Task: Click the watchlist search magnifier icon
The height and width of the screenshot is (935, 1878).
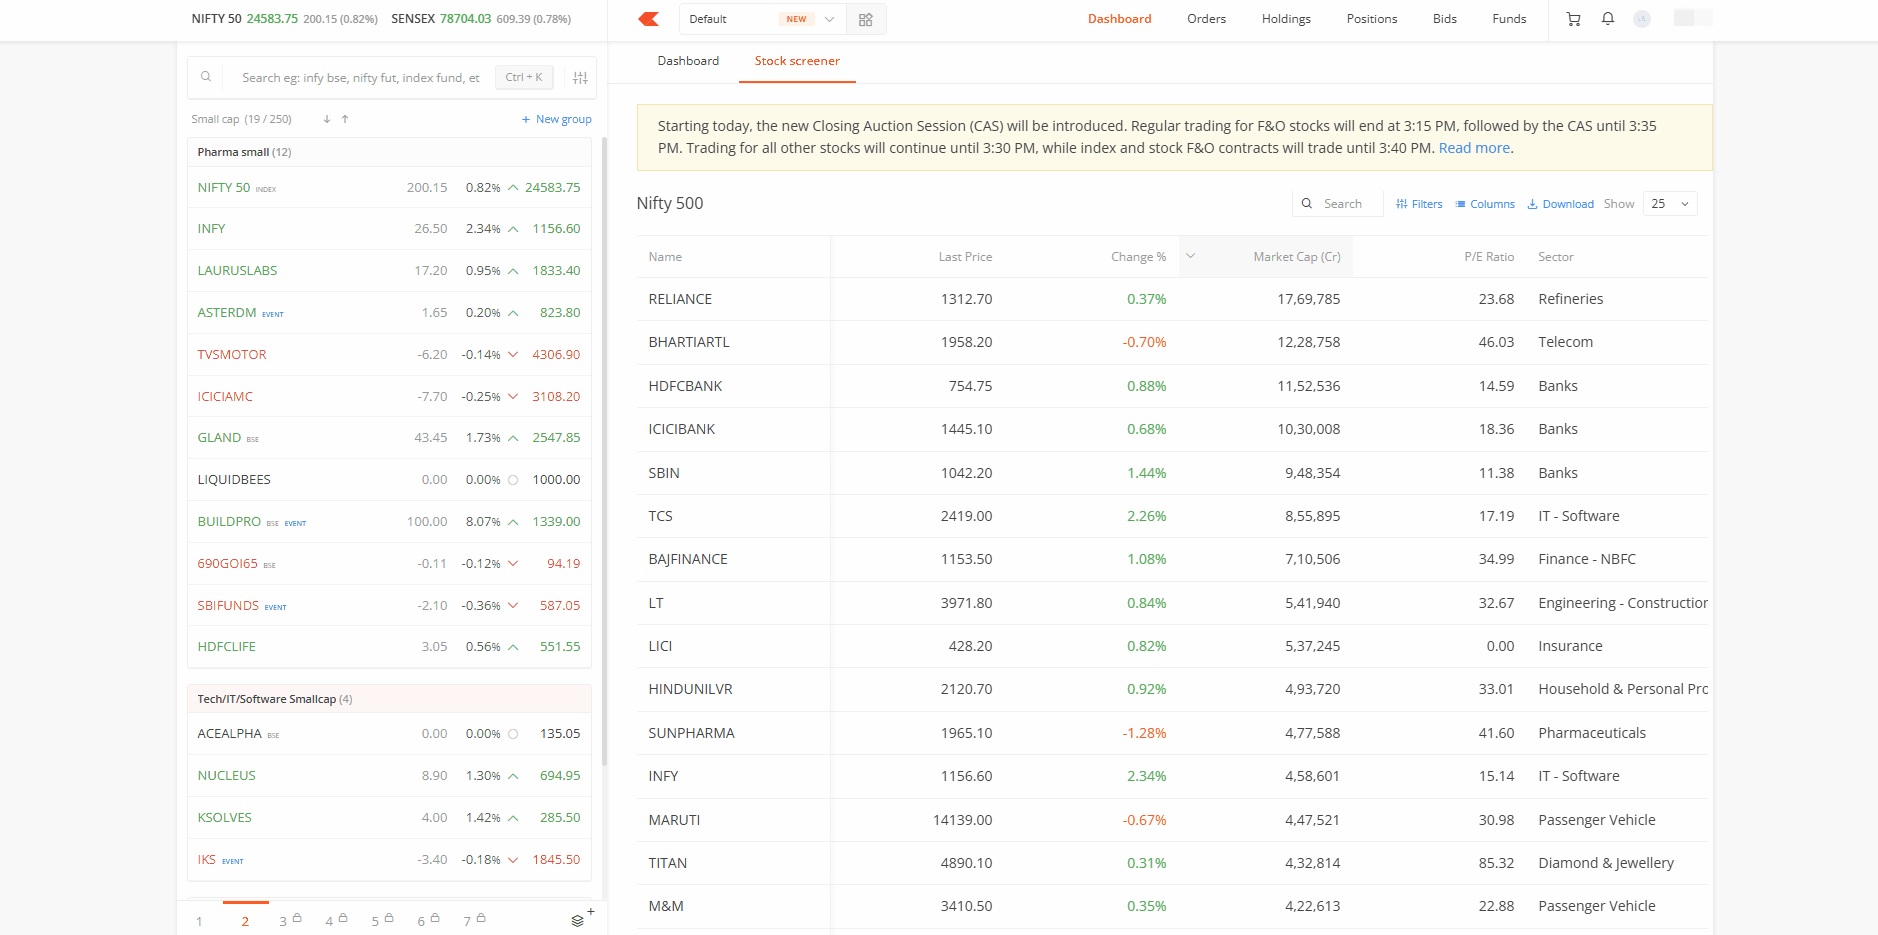Action: (206, 77)
